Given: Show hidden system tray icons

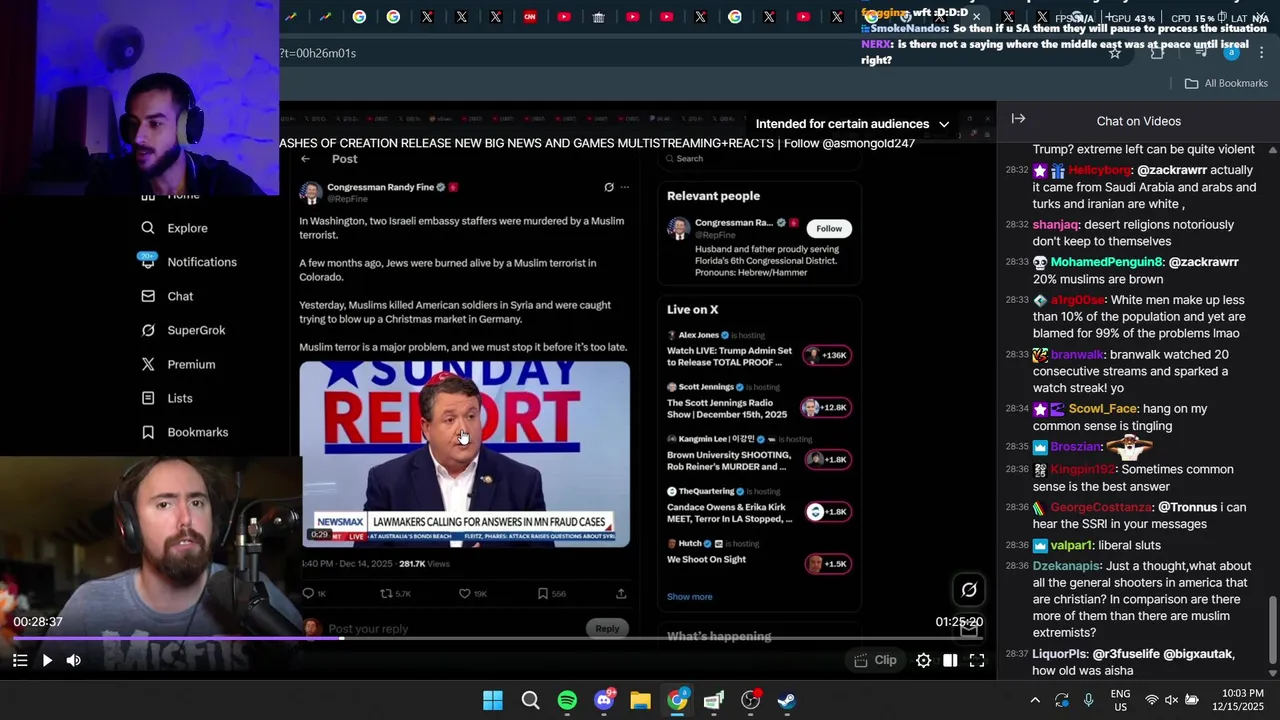Looking at the screenshot, I should (x=1035, y=700).
